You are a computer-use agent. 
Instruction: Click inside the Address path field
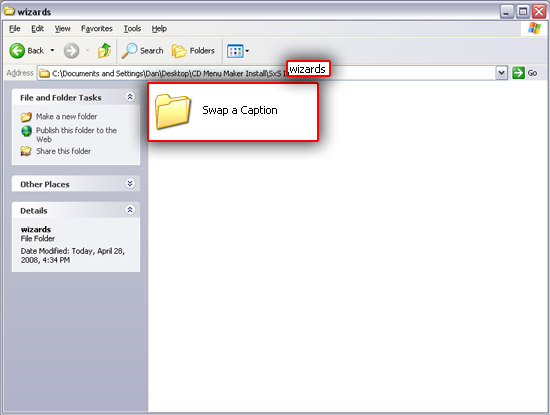pos(267,73)
